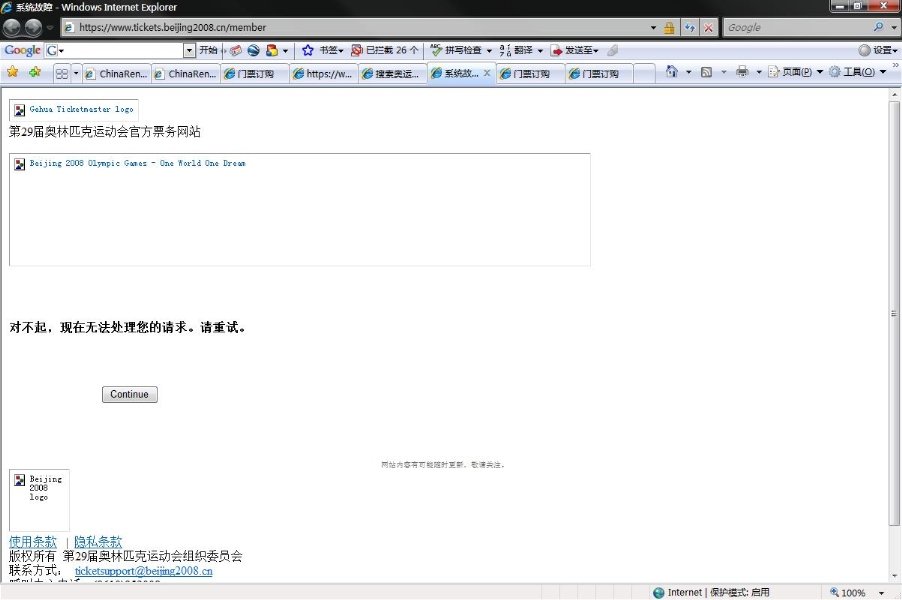Open the 设置 settings menu

pos(878,50)
